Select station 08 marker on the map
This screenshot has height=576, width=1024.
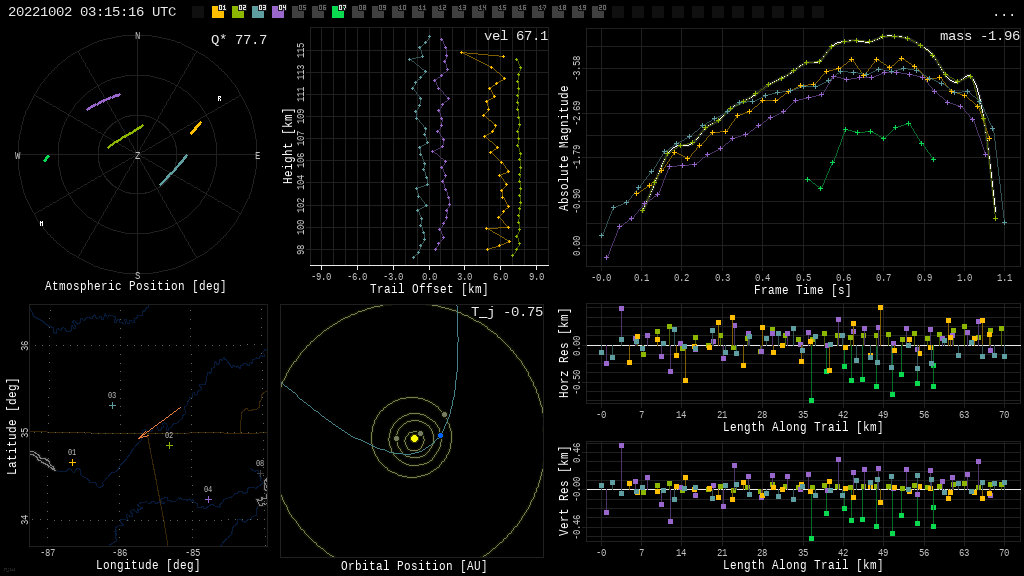(x=261, y=473)
